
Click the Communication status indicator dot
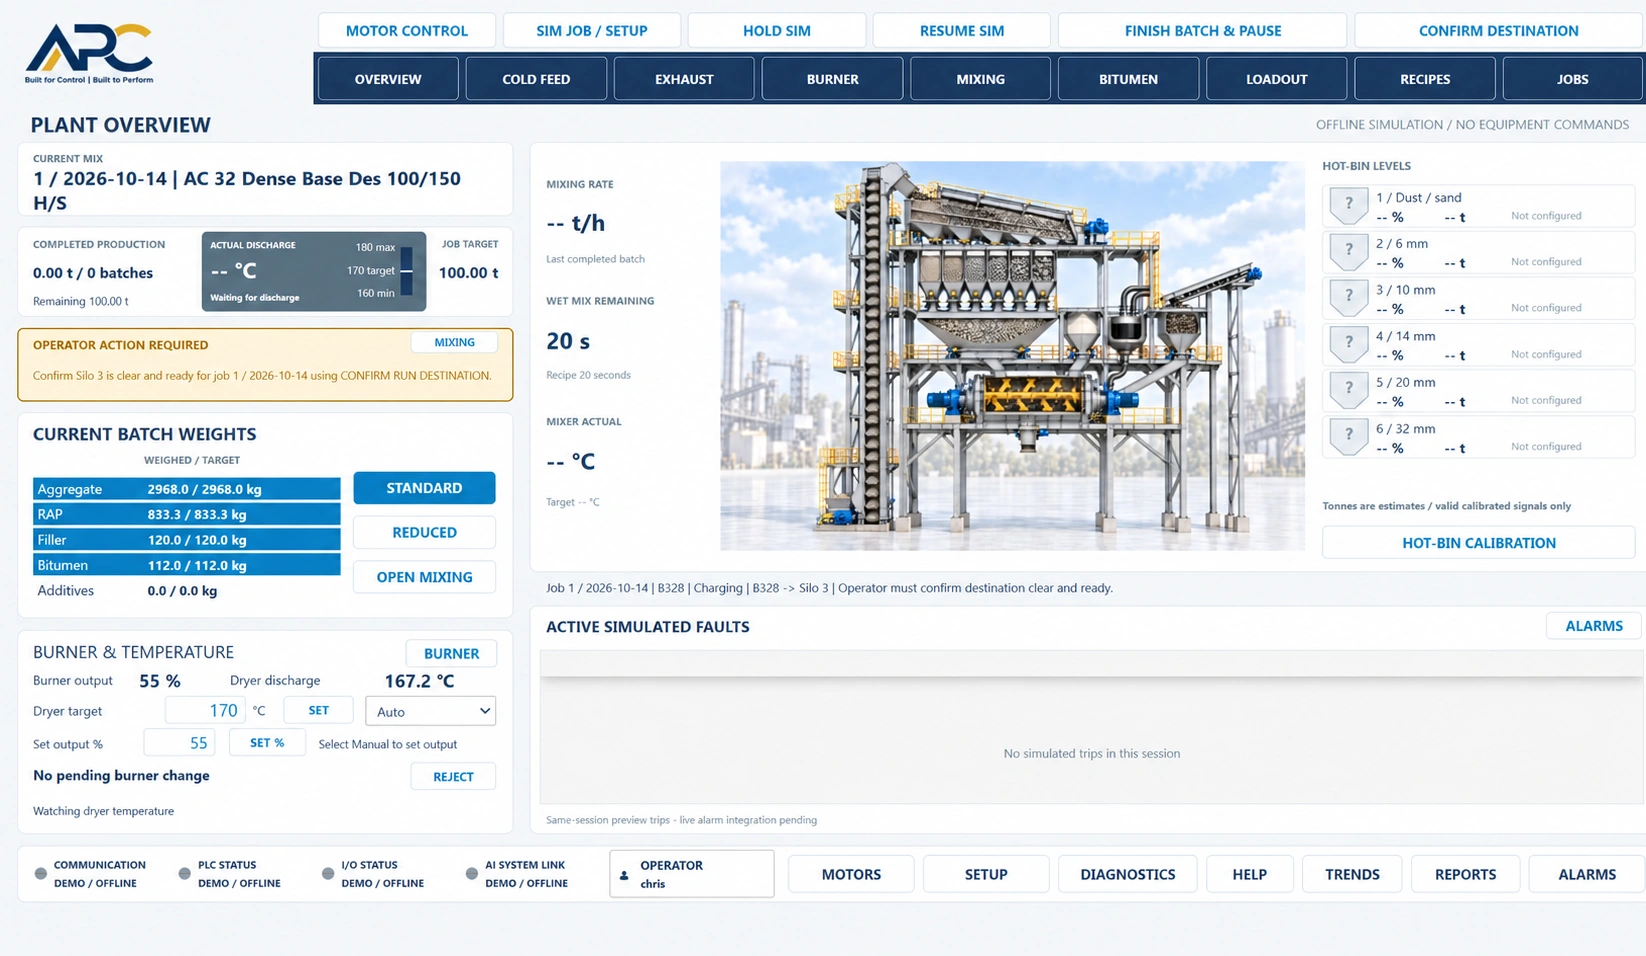tap(41, 874)
